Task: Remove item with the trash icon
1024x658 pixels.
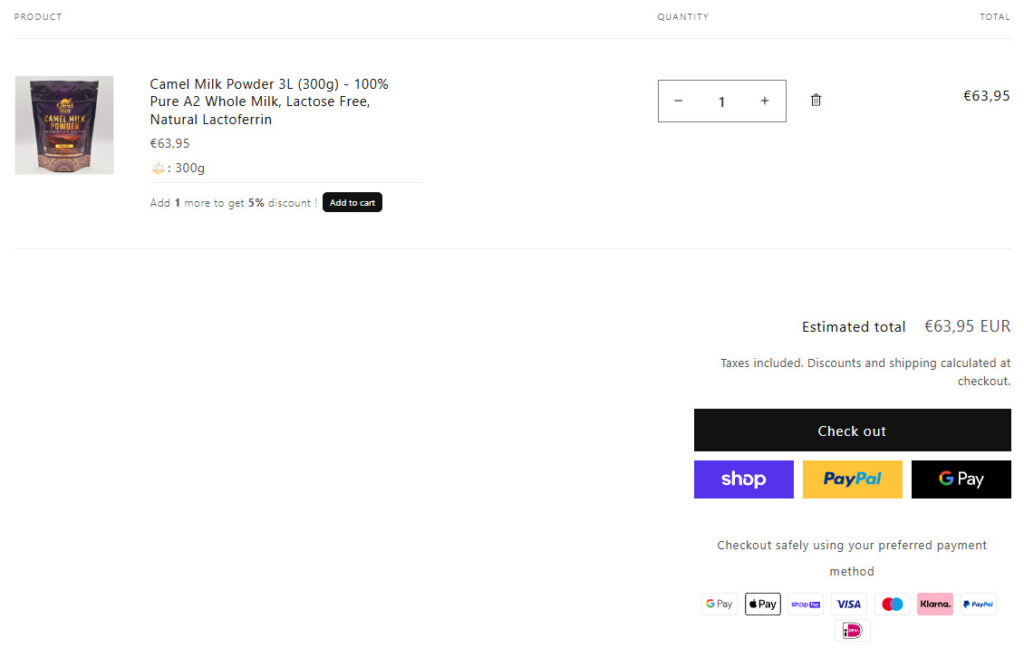Action: pos(816,100)
